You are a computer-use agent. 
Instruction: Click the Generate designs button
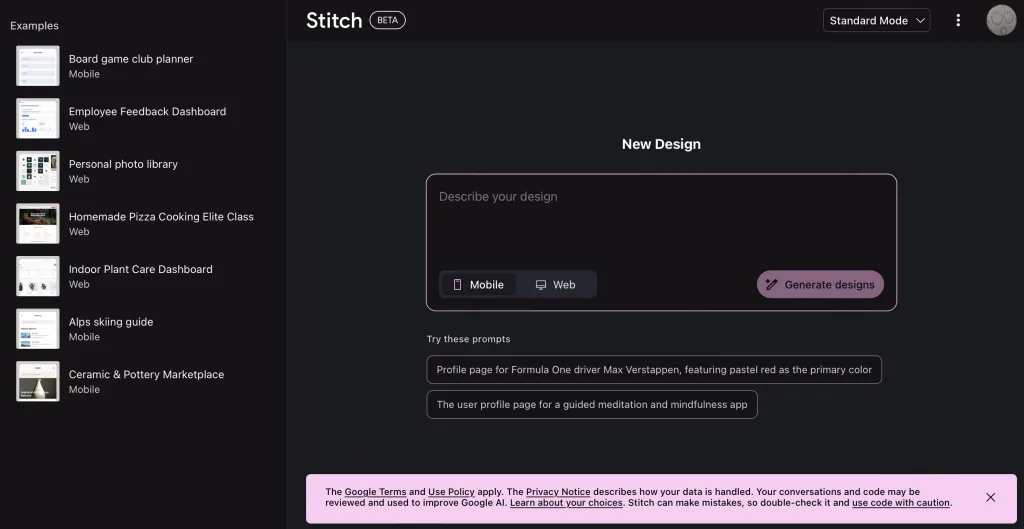(x=820, y=285)
